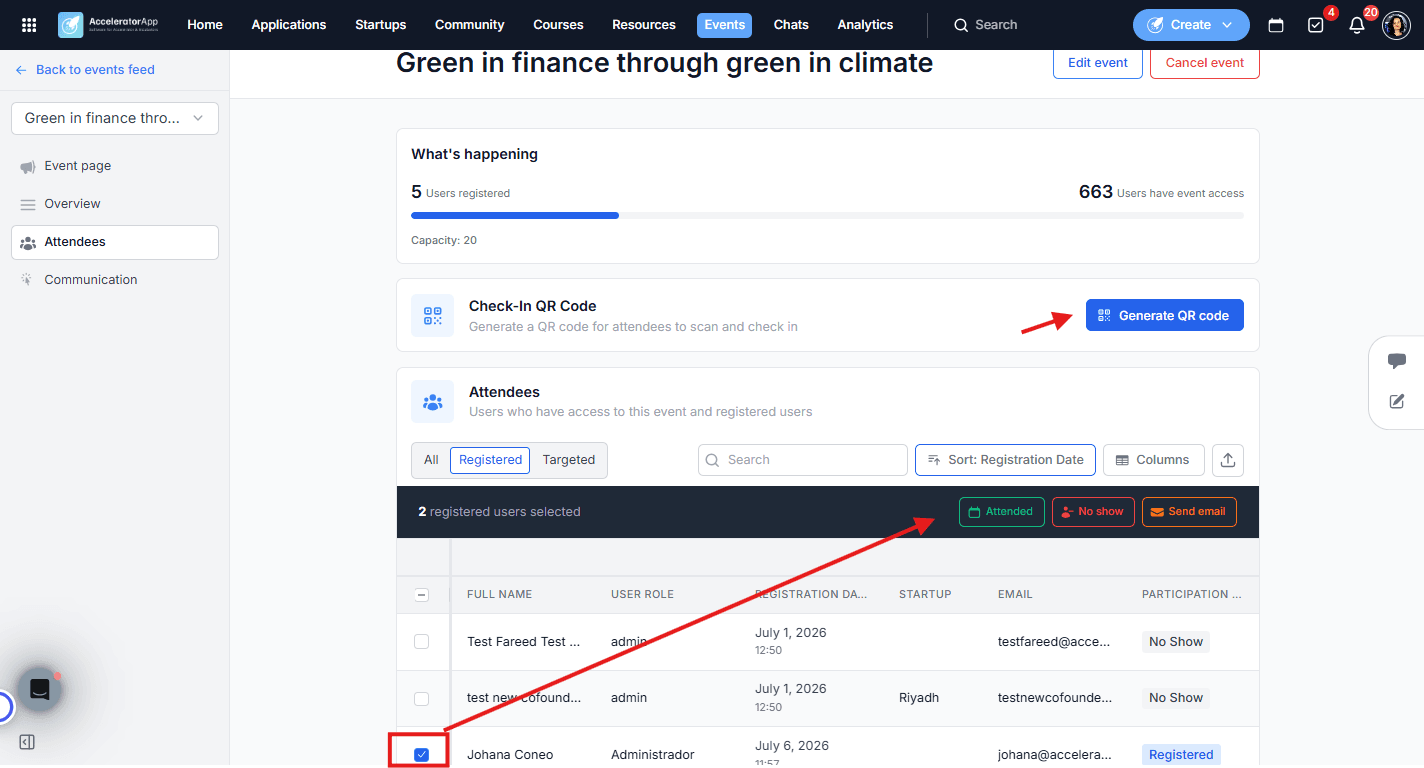Open the Analytics menu item
The image size is (1424, 768).
click(865, 25)
